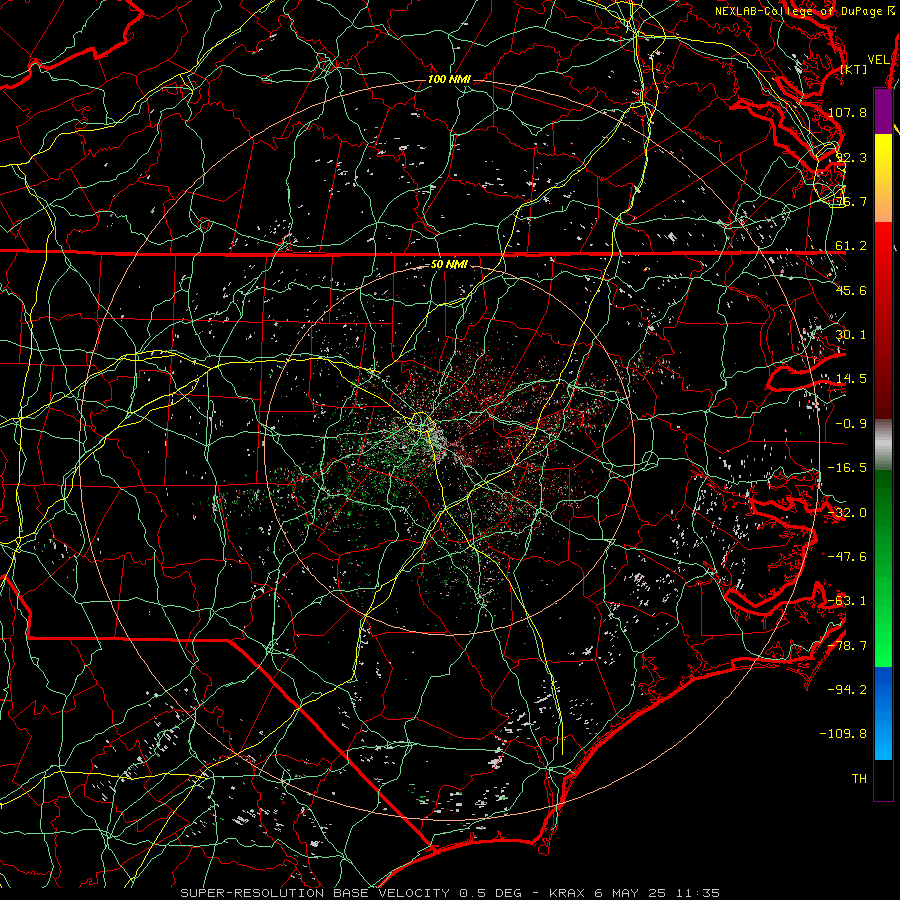Click the purple segment of color bar

tap(883, 111)
